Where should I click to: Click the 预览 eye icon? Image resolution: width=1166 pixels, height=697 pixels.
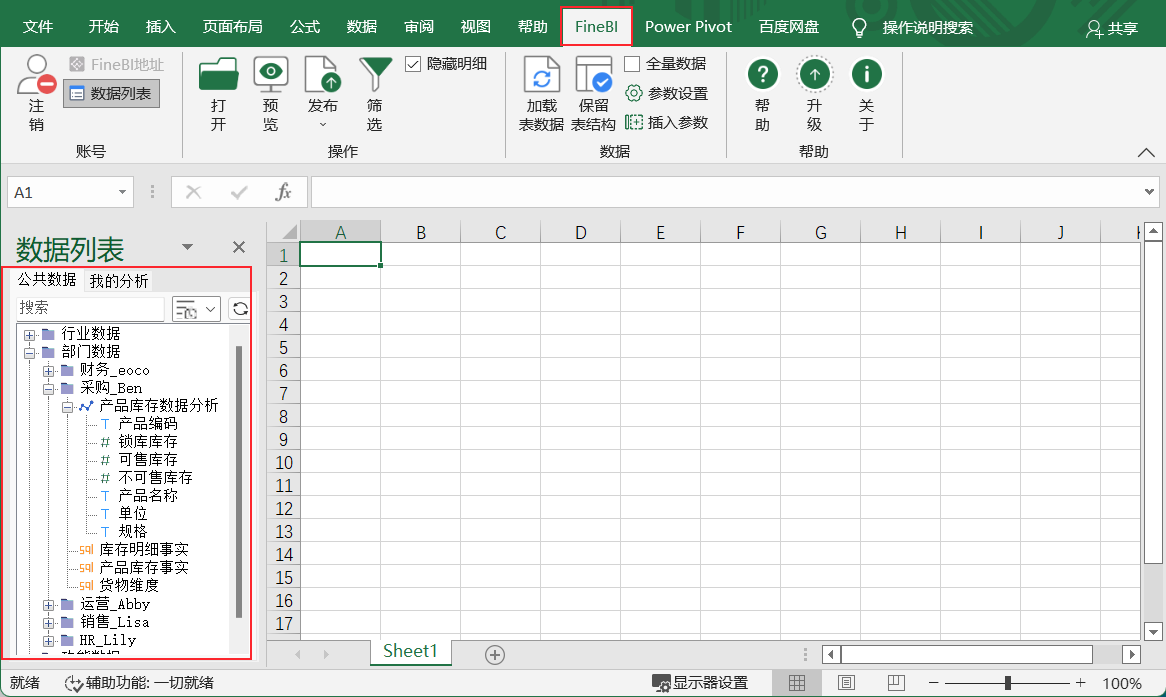(271, 75)
